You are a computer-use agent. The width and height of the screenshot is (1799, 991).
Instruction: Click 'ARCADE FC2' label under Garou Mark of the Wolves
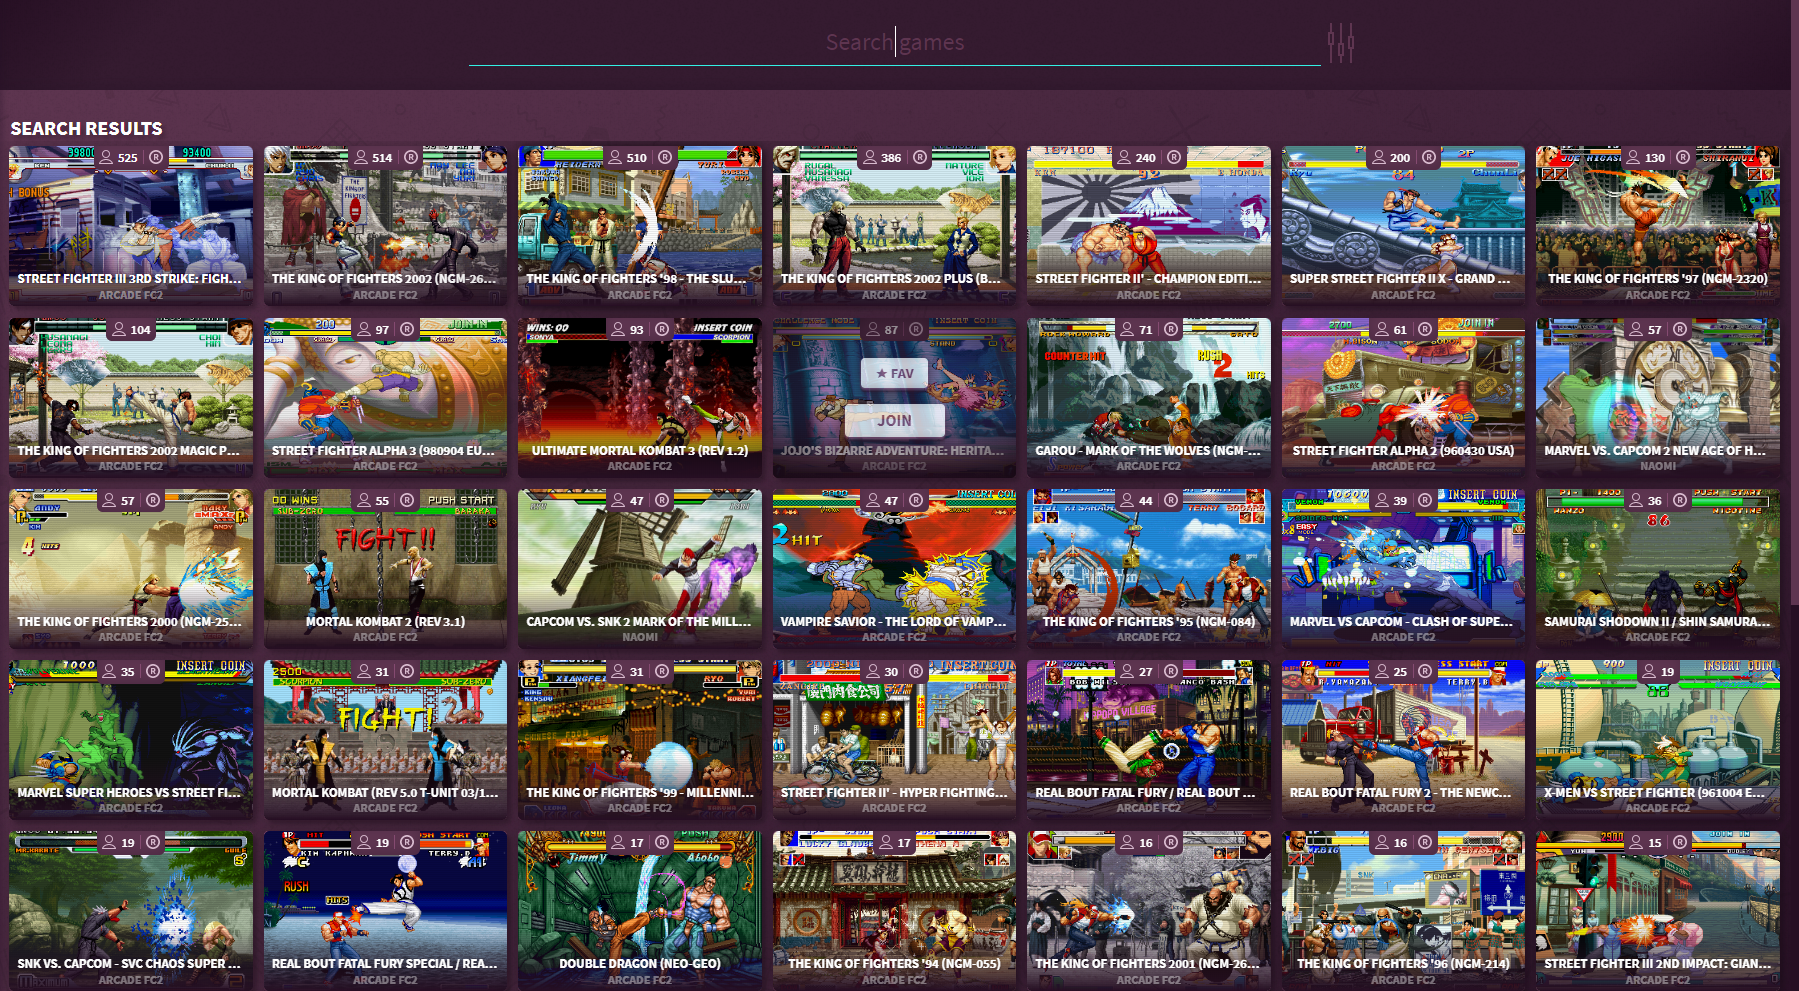click(1149, 466)
